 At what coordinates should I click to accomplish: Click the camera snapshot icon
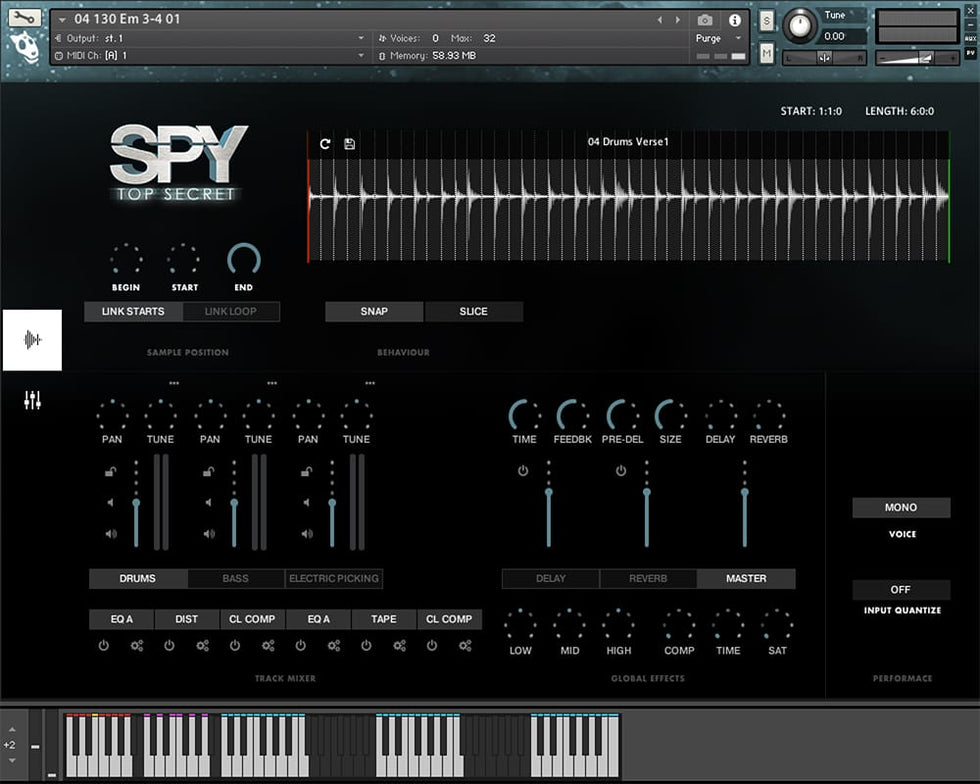tap(705, 20)
